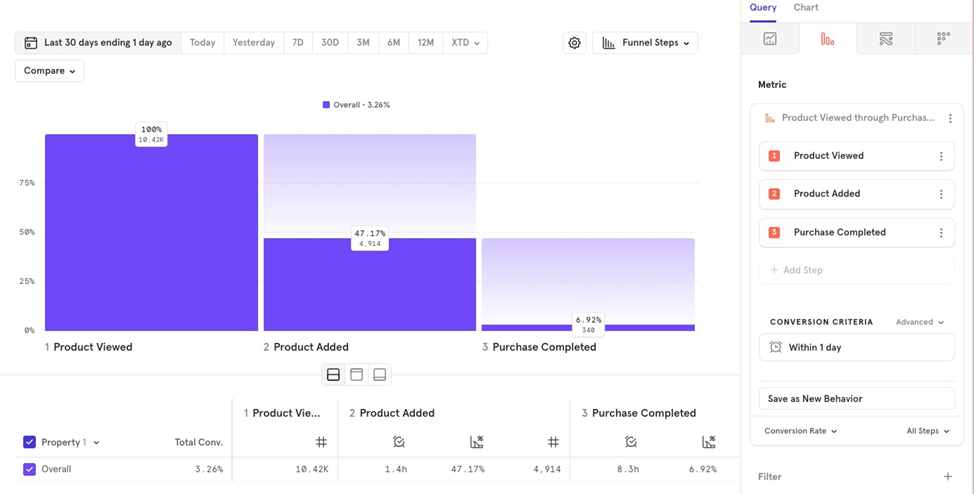The height and width of the screenshot is (494, 974).
Task: Open more options for Product Viewed step
Action: [941, 156]
